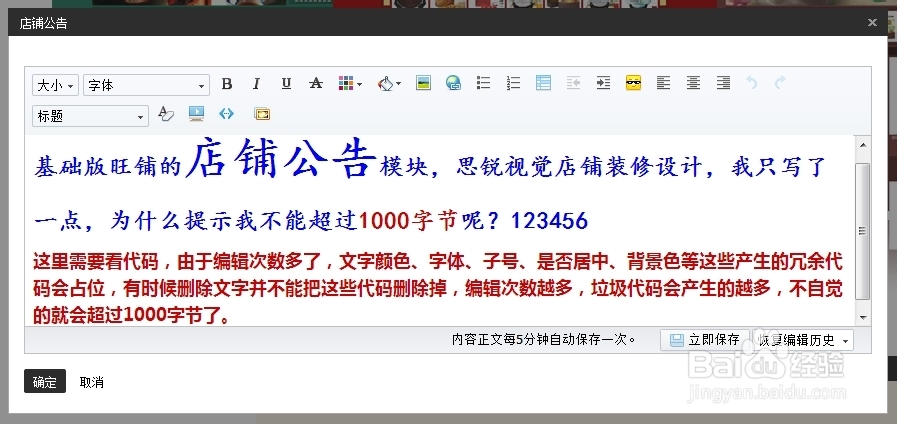Toggle underline formatting
This screenshot has height=424, width=897.
(287, 84)
